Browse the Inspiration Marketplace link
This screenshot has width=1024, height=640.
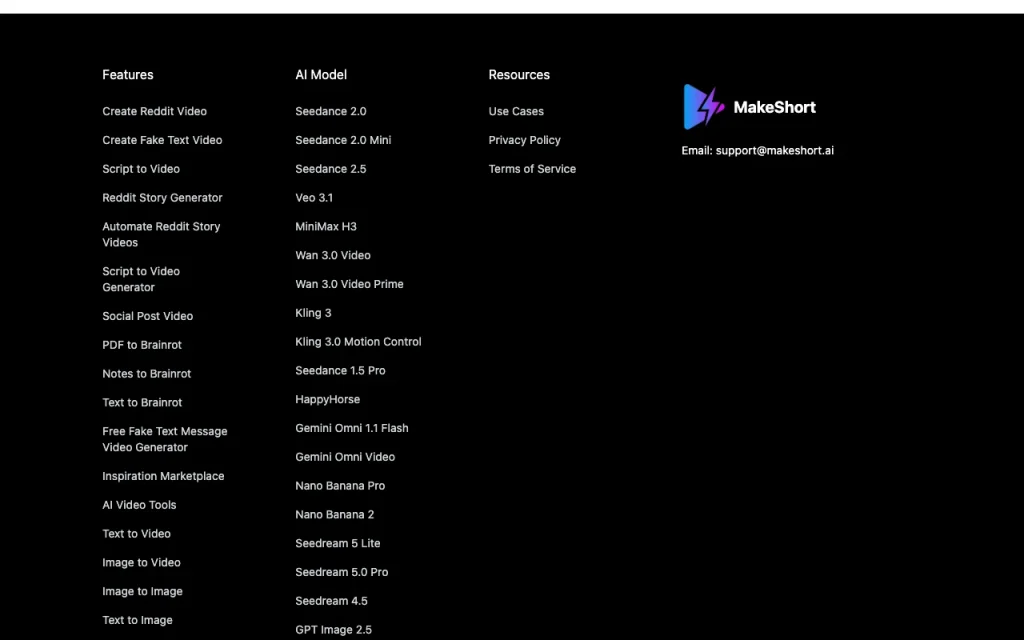pyautogui.click(x=163, y=476)
